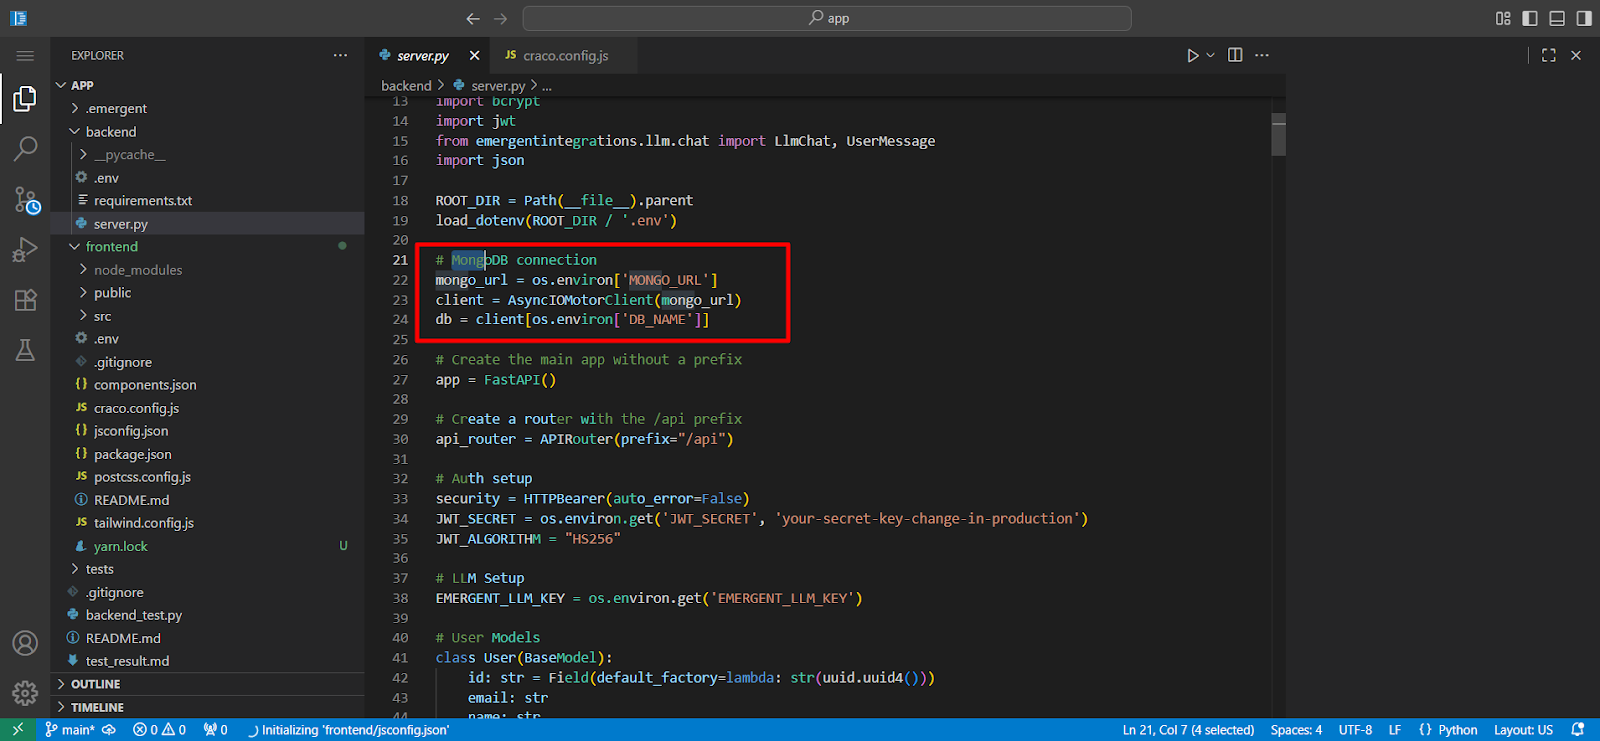This screenshot has width=1600, height=741.
Task: Open the errors and warnings problems indicator
Action: (x=160, y=730)
